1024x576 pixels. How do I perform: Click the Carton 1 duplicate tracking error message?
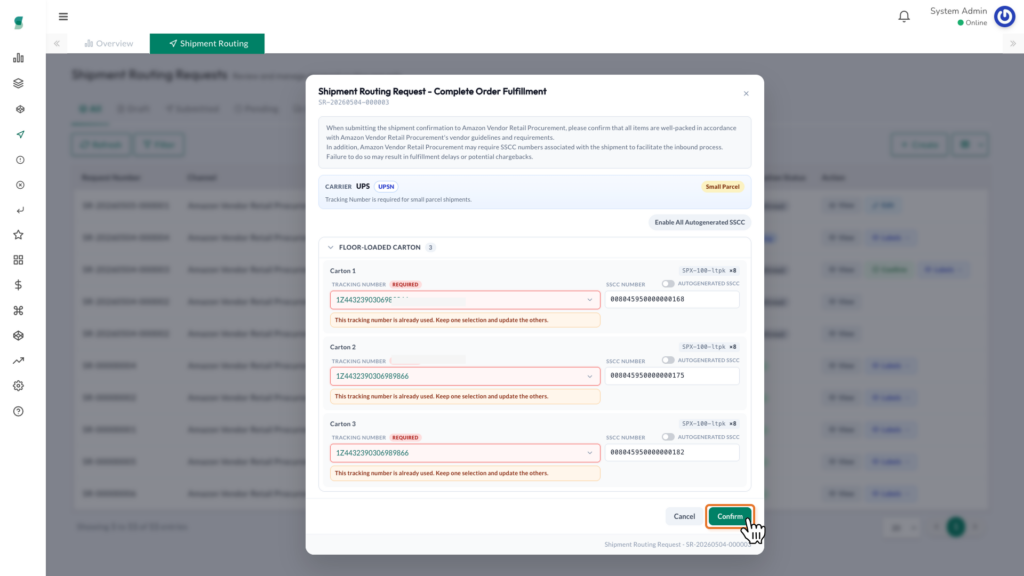(x=465, y=320)
